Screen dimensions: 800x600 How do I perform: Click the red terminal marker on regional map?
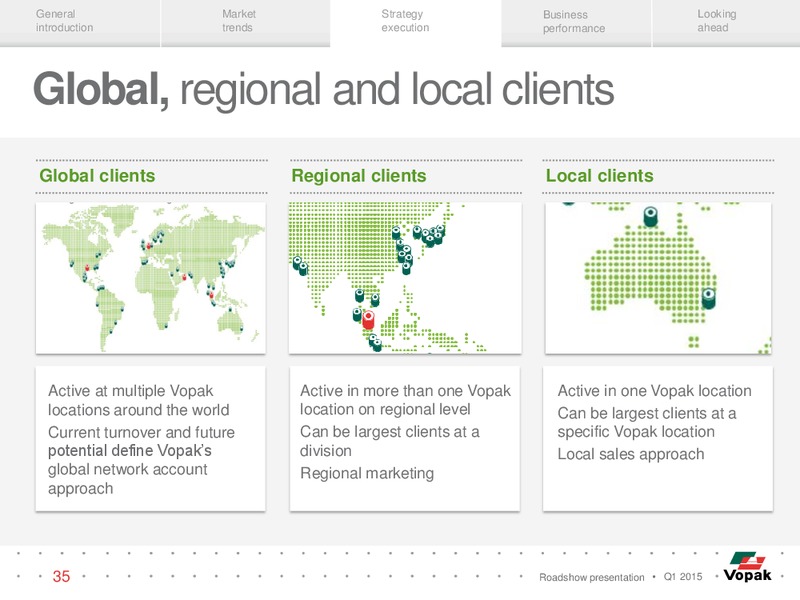[368, 320]
